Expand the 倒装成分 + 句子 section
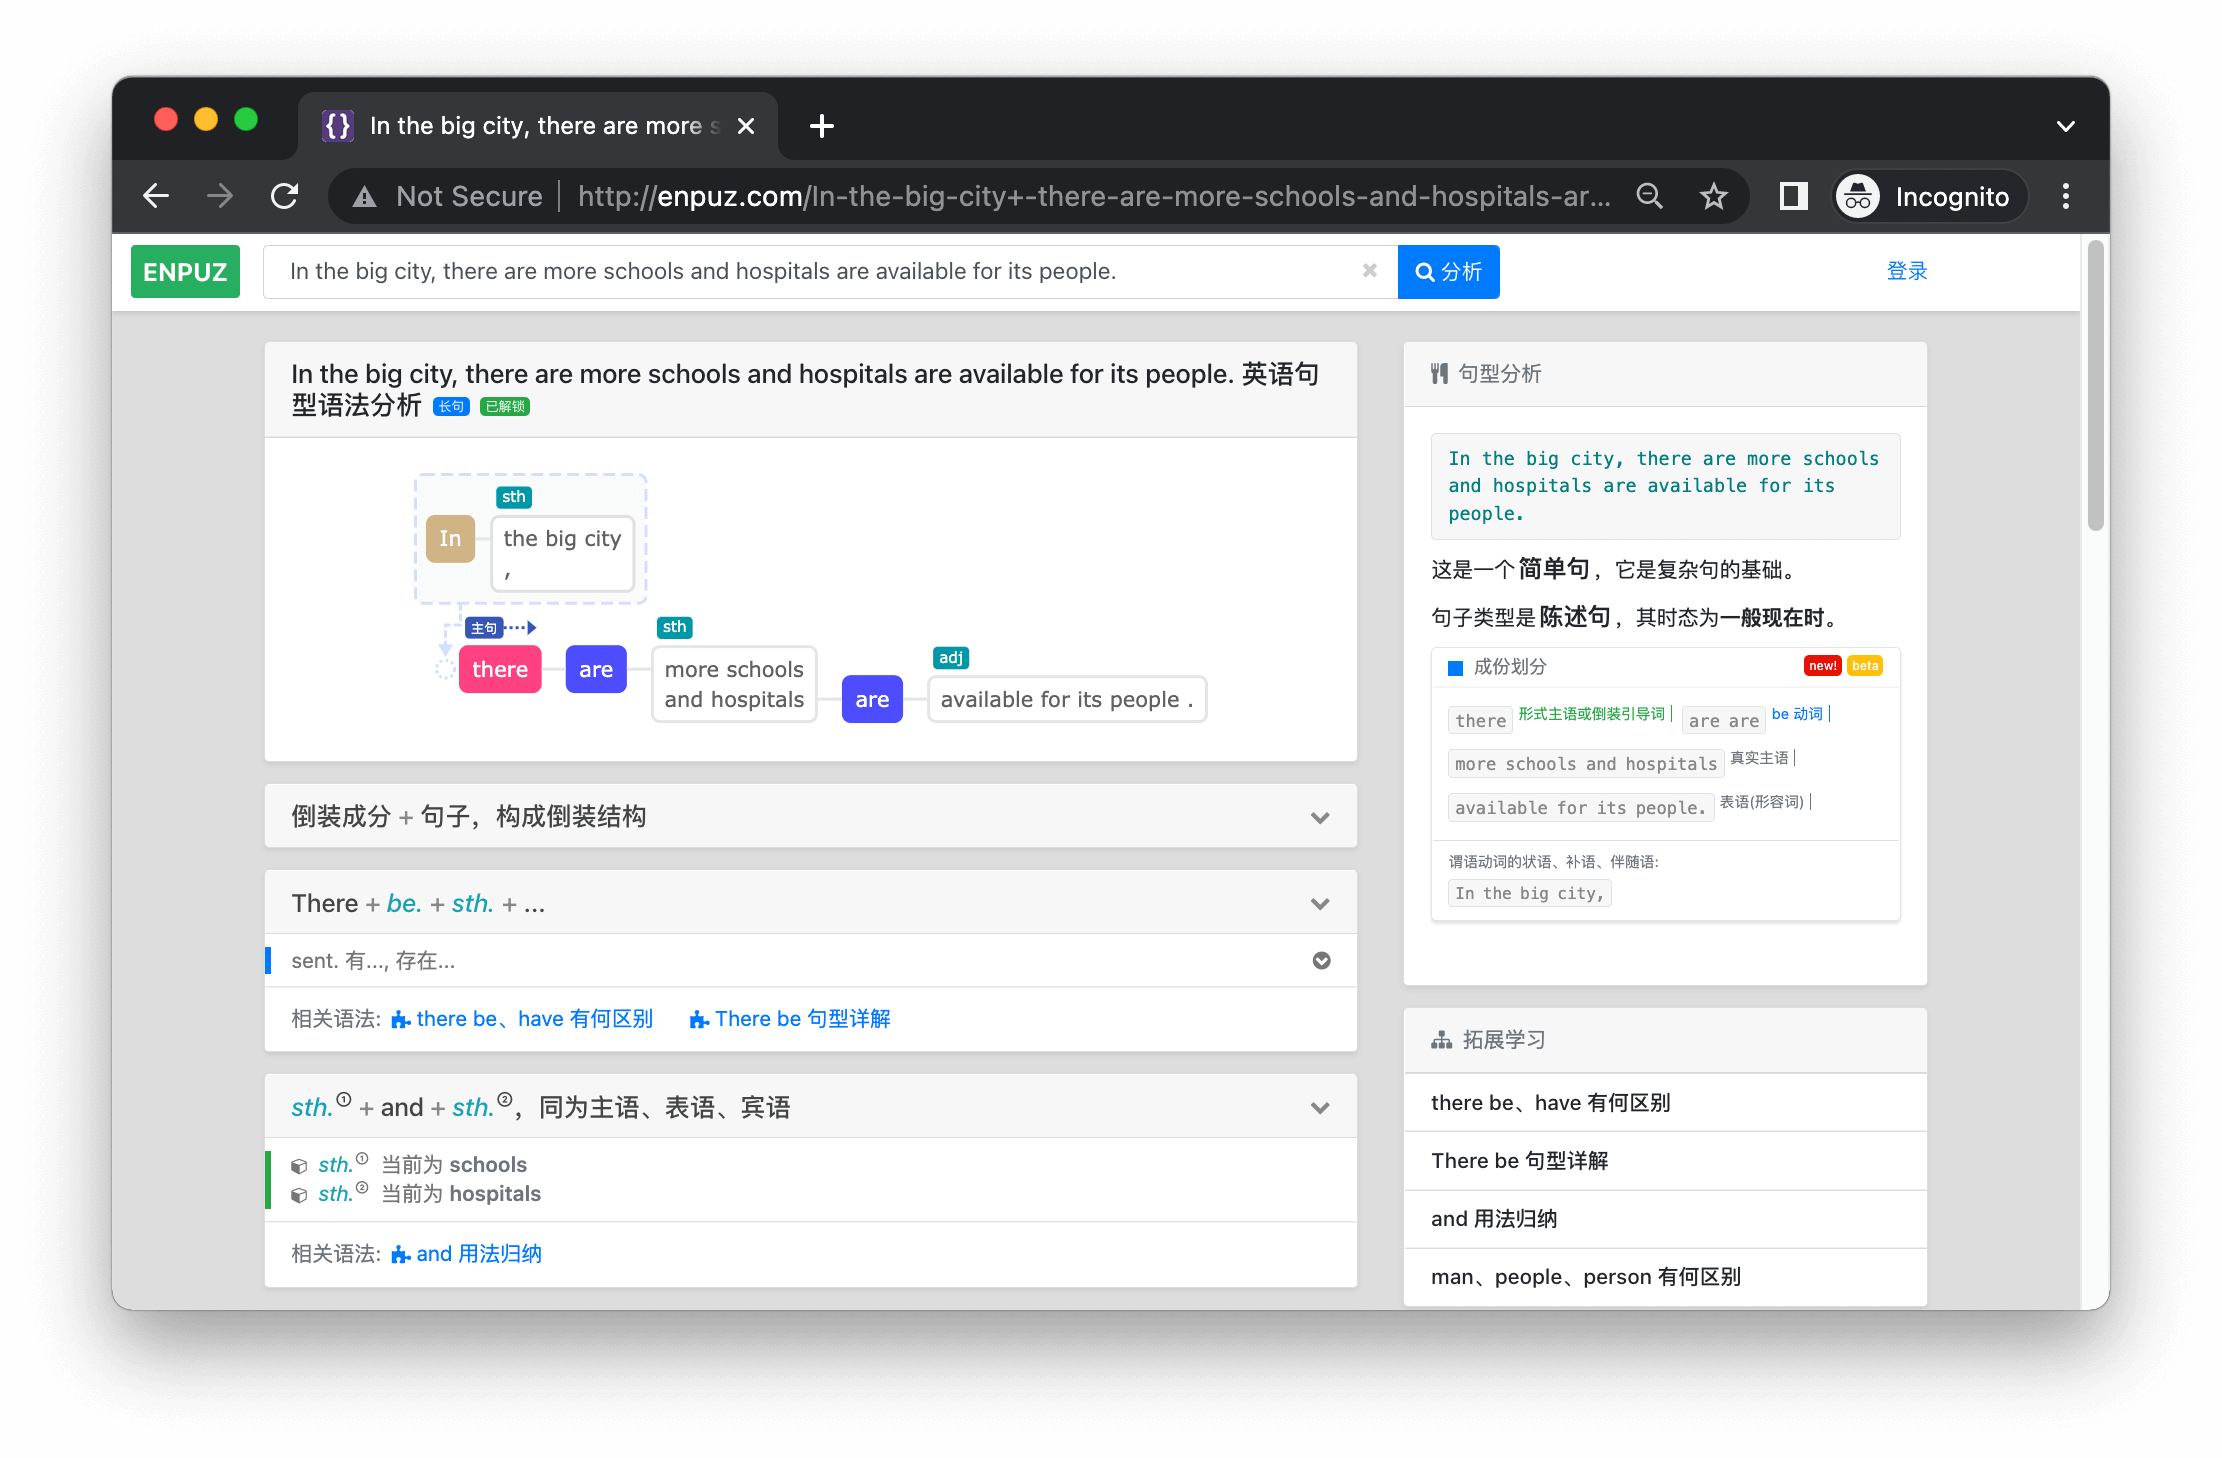Screen dimensions: 2222x1458 1320,817
